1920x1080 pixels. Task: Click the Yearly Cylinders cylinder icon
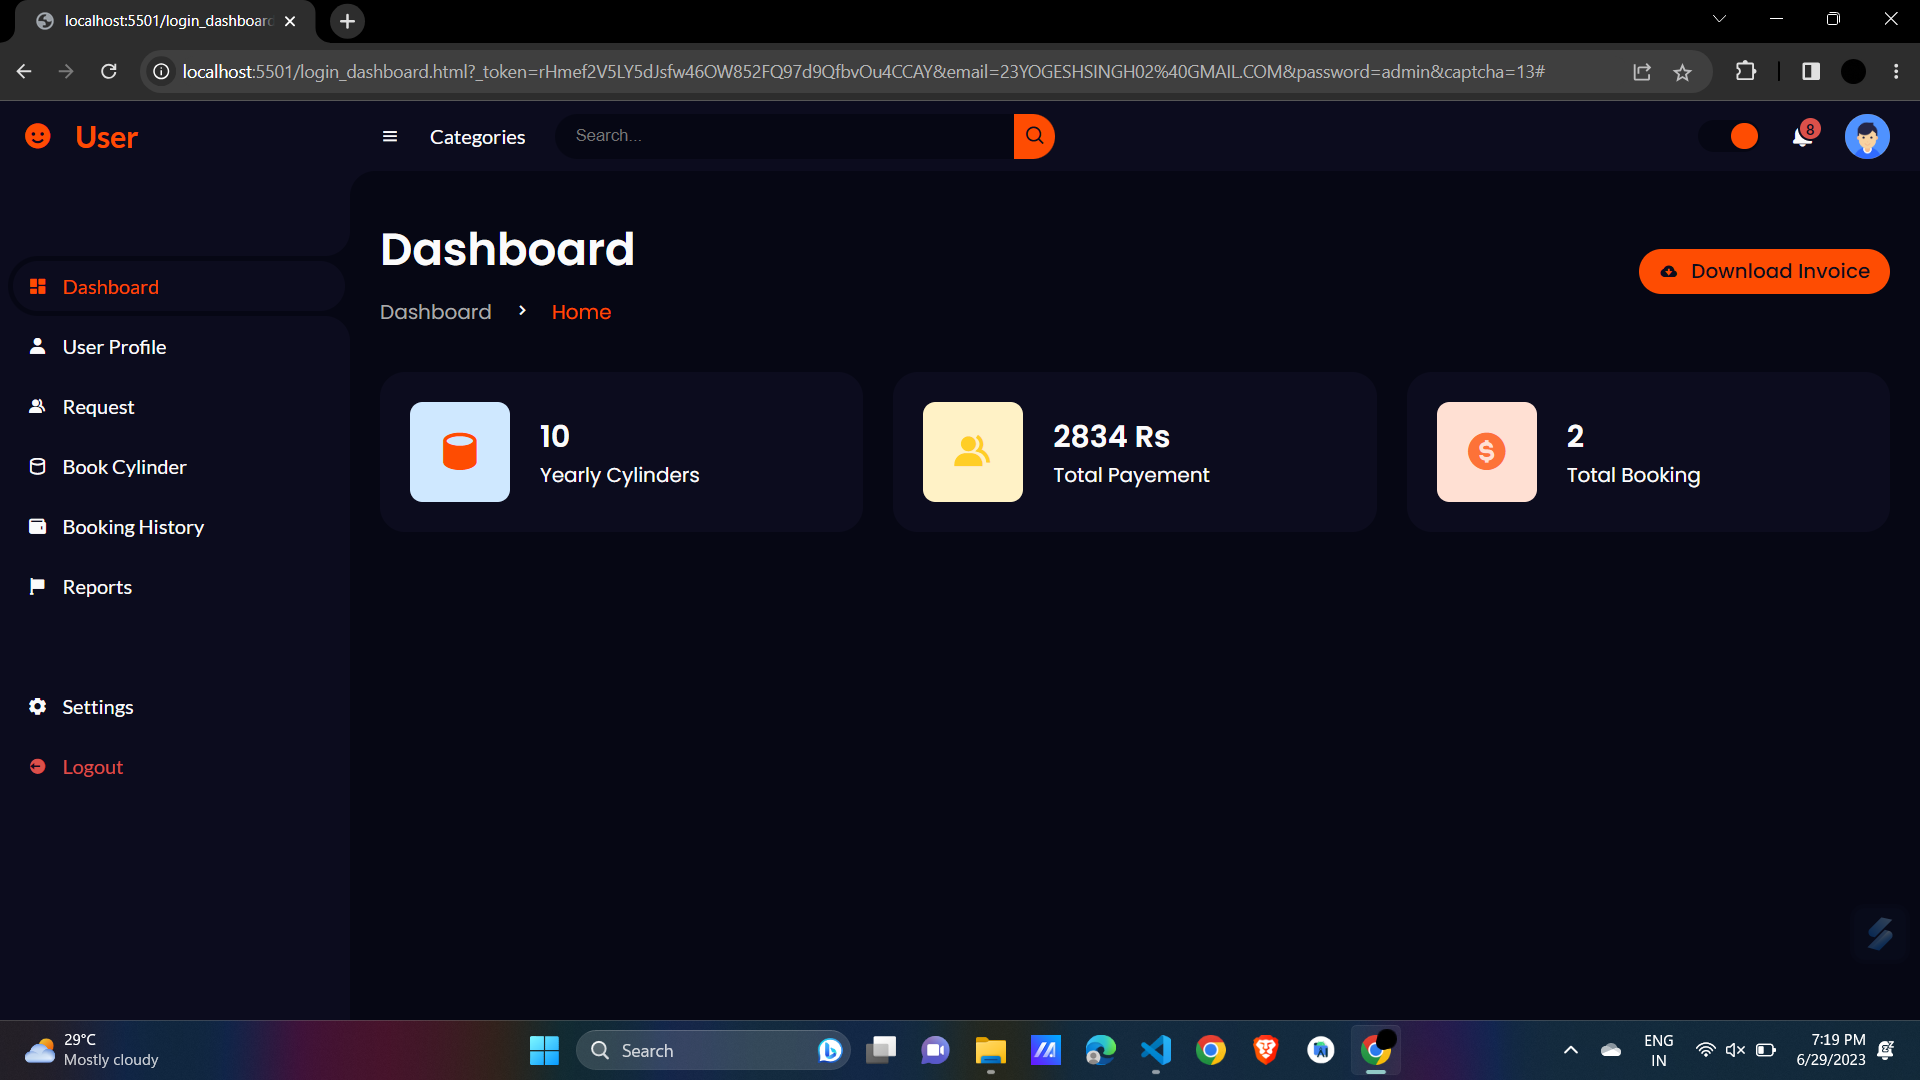[460, 452]
